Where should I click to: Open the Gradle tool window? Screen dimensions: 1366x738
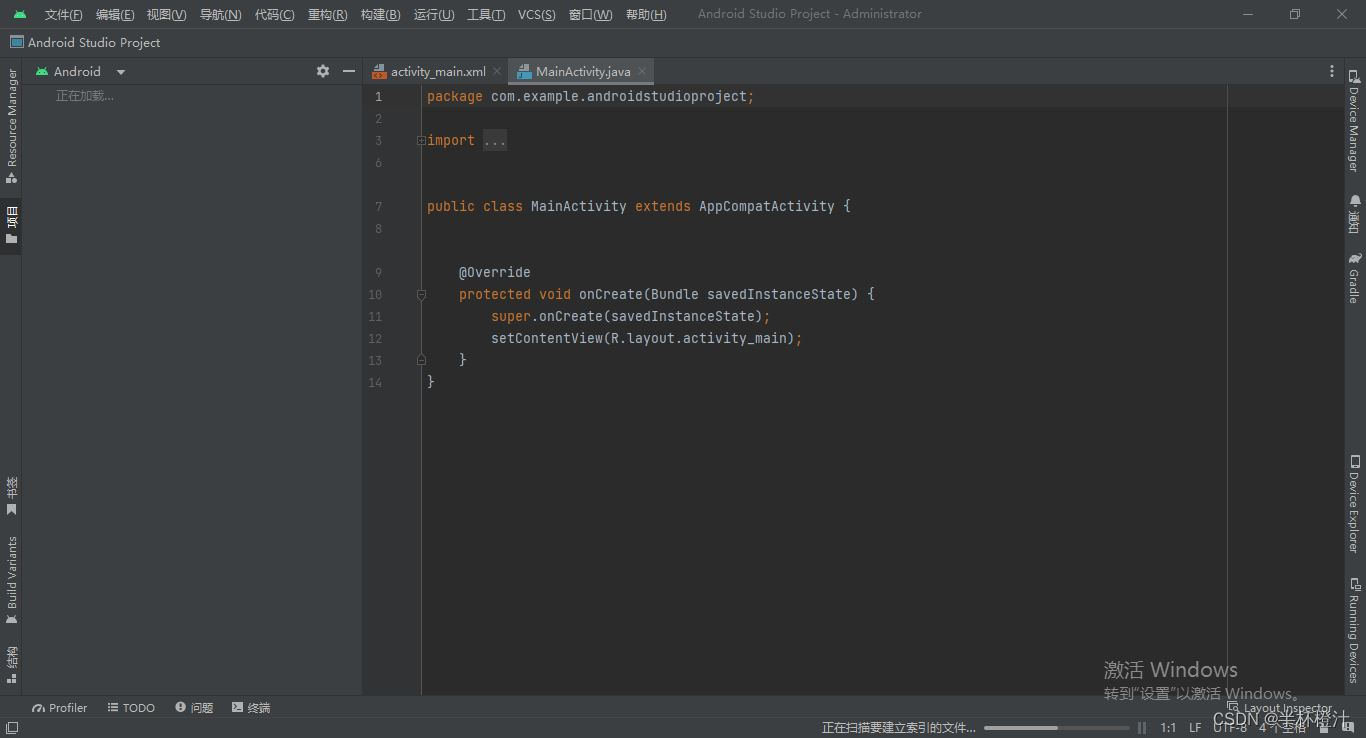pyautogui.click(x=1354, y=278)
